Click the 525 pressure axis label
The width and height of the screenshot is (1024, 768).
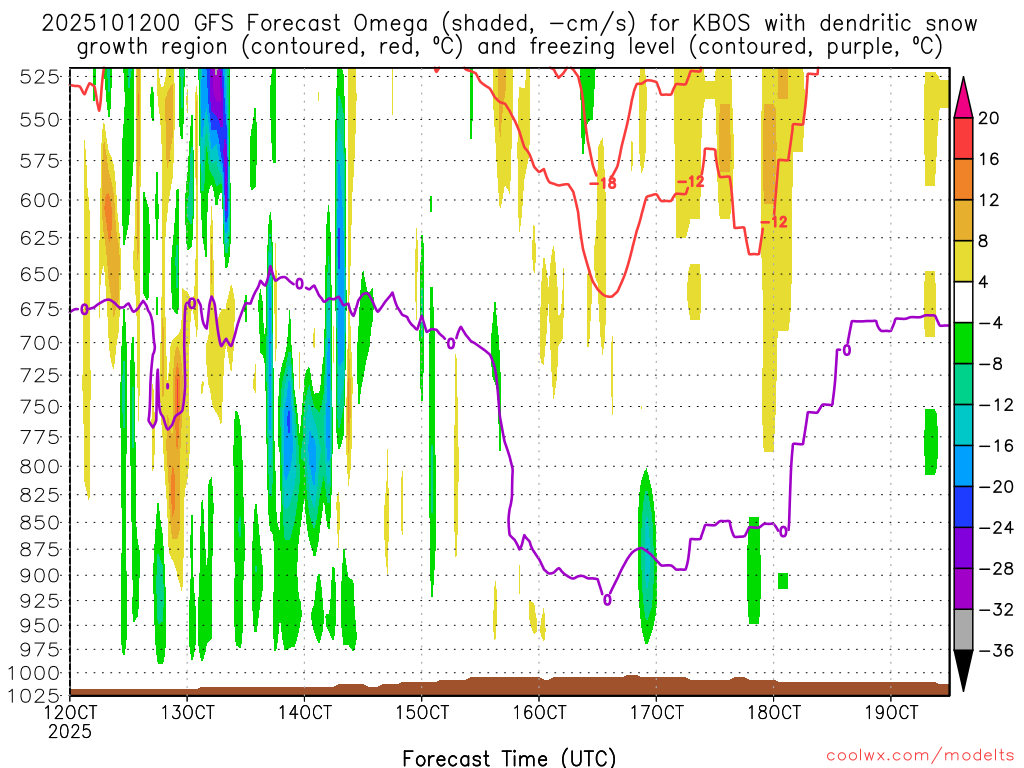click(40, 77)
